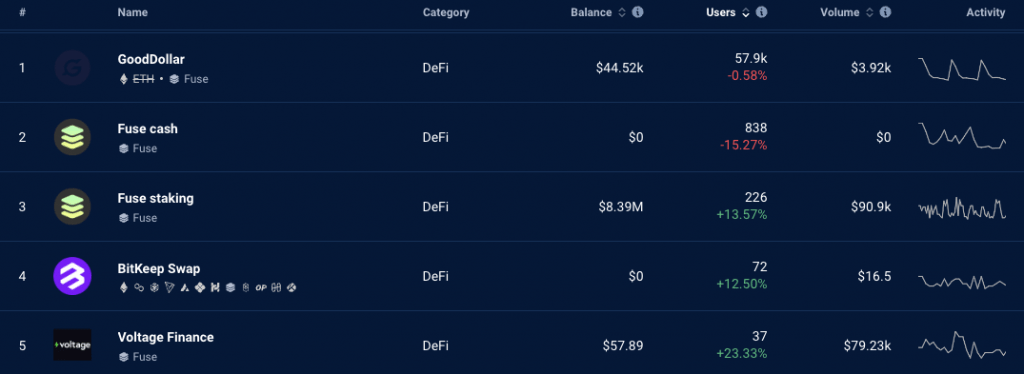The image size is (1024, 374).
Task: Click the Users column info icon
Action: click(x=761, y=12)
